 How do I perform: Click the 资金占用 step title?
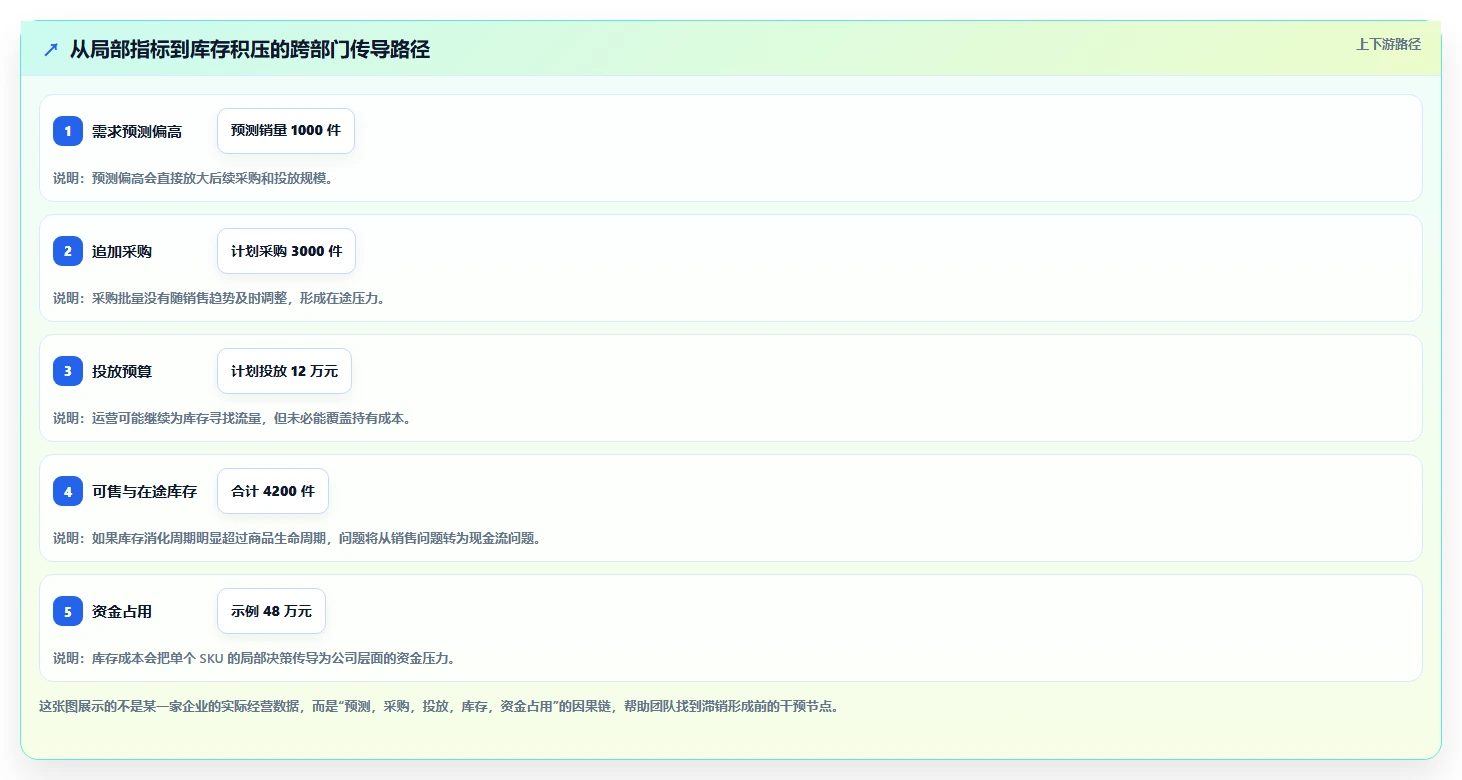pyautogui.click(x=122, y=611)
